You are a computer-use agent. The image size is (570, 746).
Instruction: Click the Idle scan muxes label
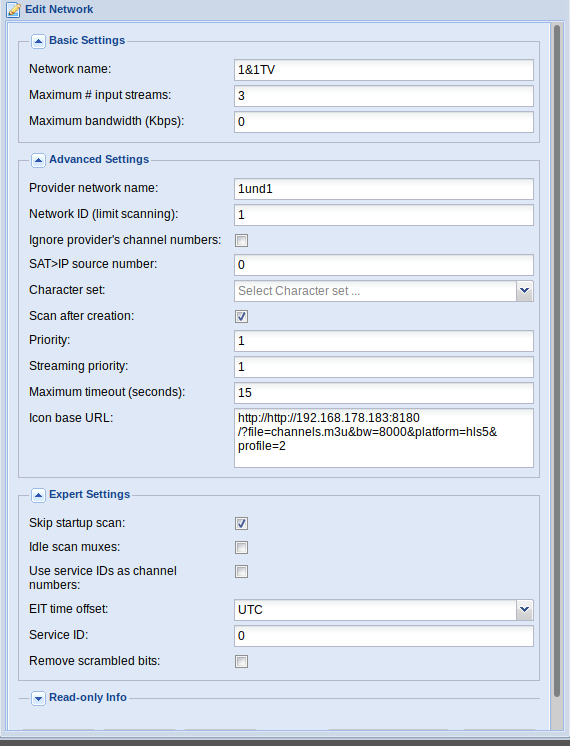point(75,547)
